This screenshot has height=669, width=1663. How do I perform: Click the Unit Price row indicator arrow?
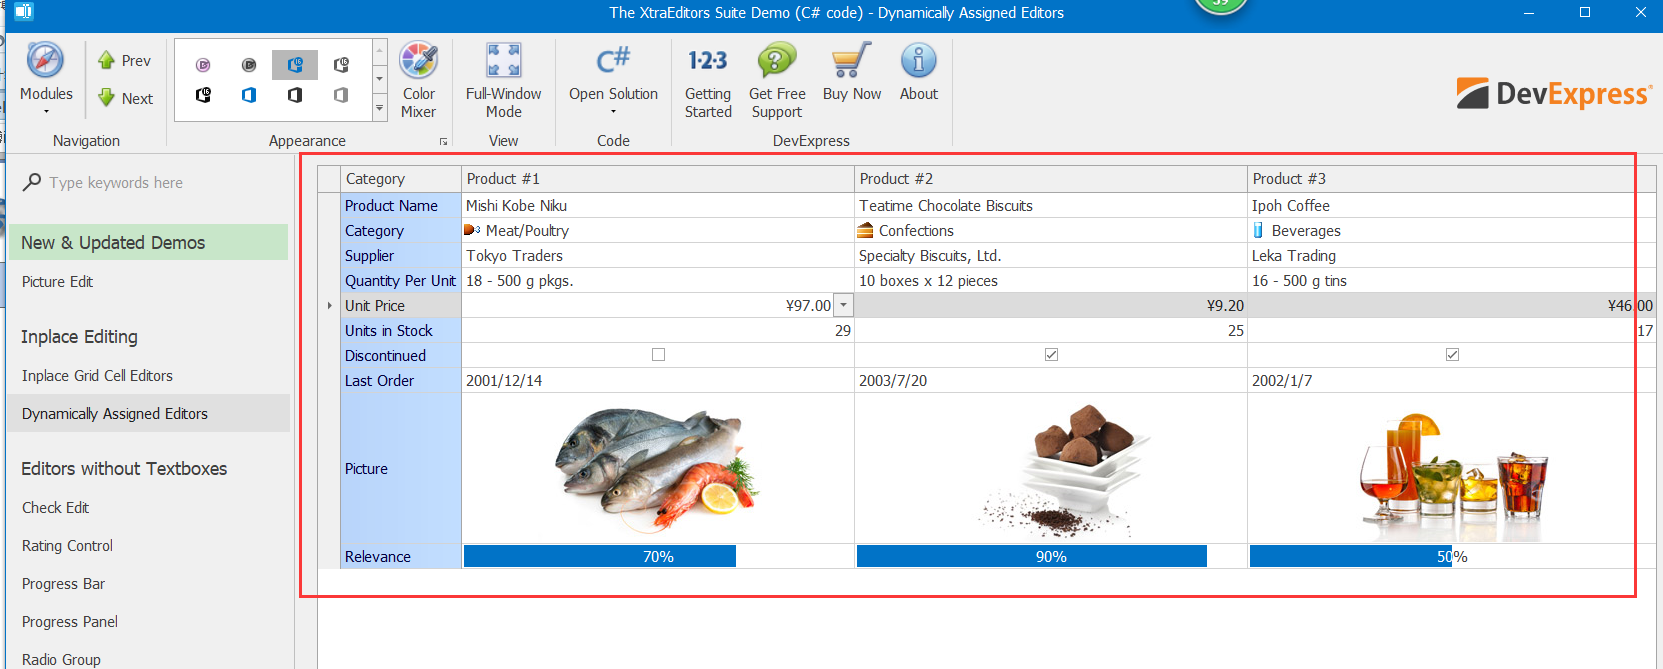point(329,305)
